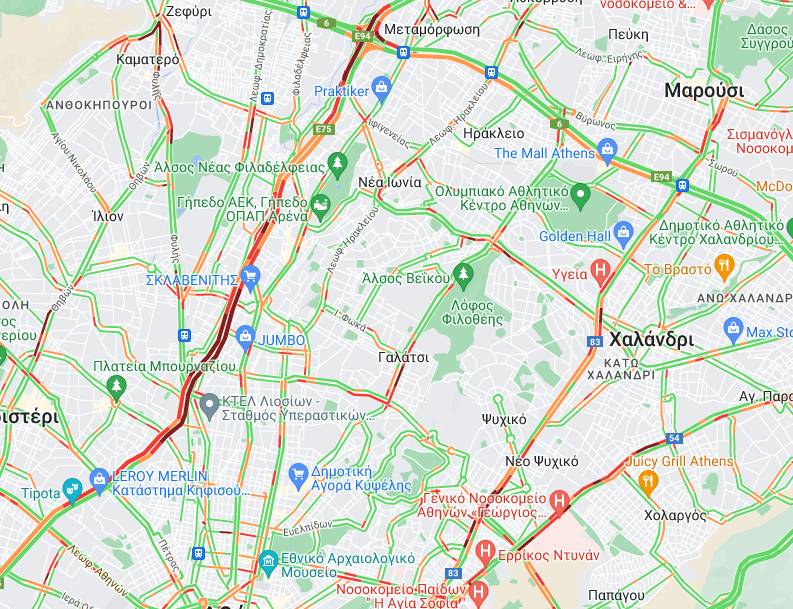
Task: Click the Praktiker shopping bag pin
Action: 381,89
